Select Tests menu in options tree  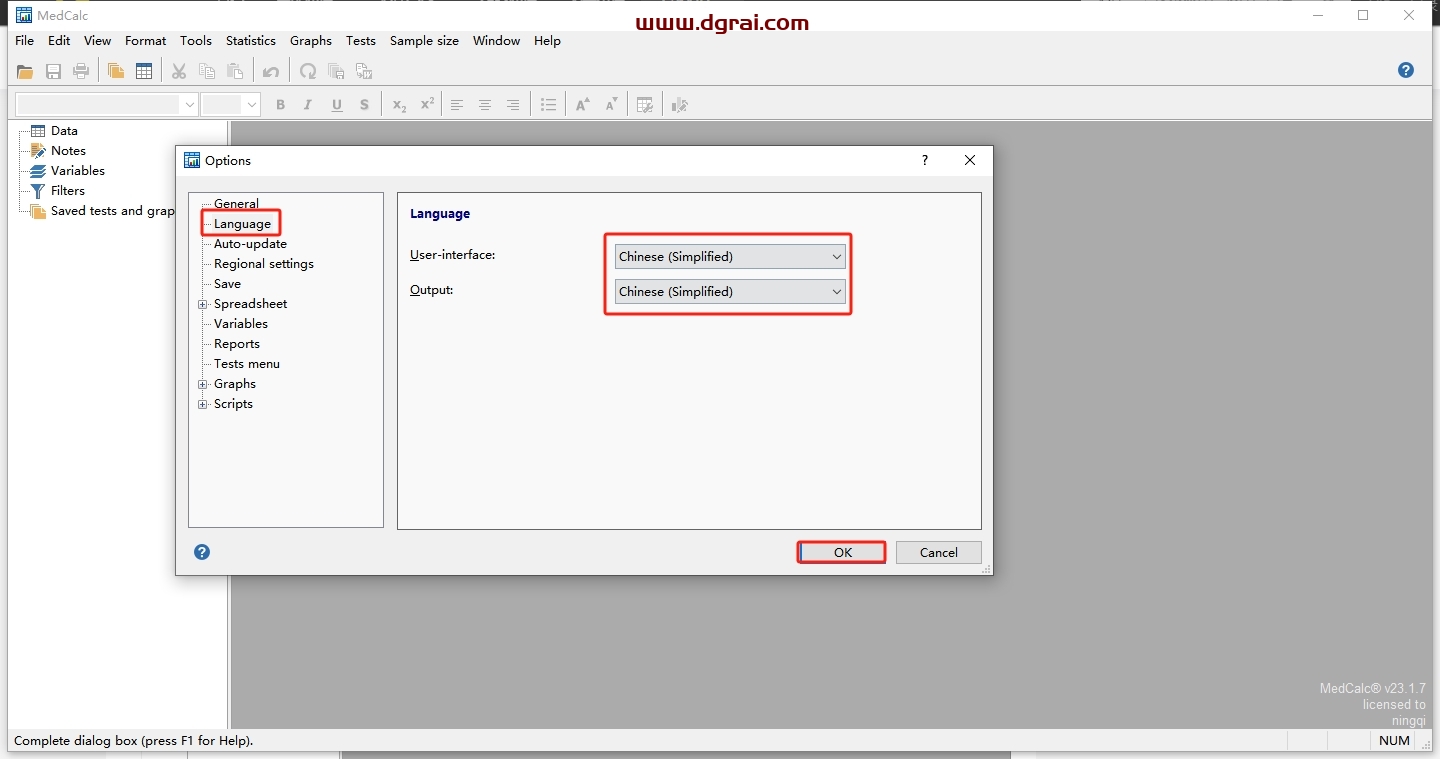click(247, 364)
